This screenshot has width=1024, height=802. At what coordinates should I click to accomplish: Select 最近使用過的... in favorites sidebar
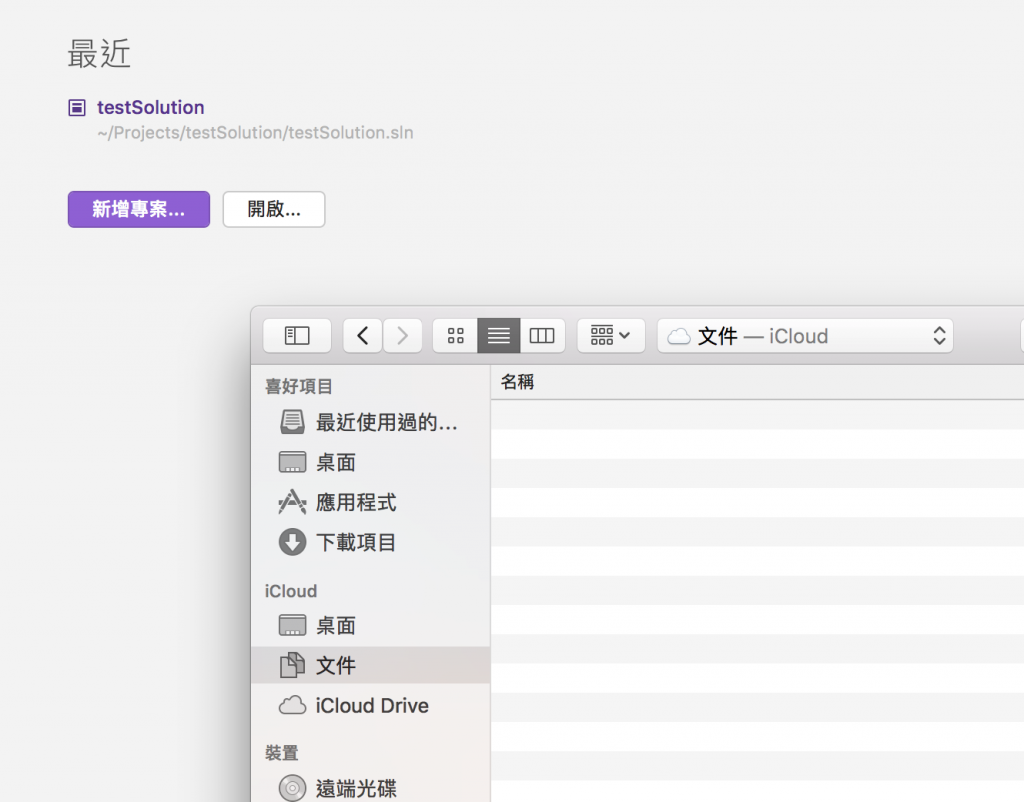[x=370, y=423]
